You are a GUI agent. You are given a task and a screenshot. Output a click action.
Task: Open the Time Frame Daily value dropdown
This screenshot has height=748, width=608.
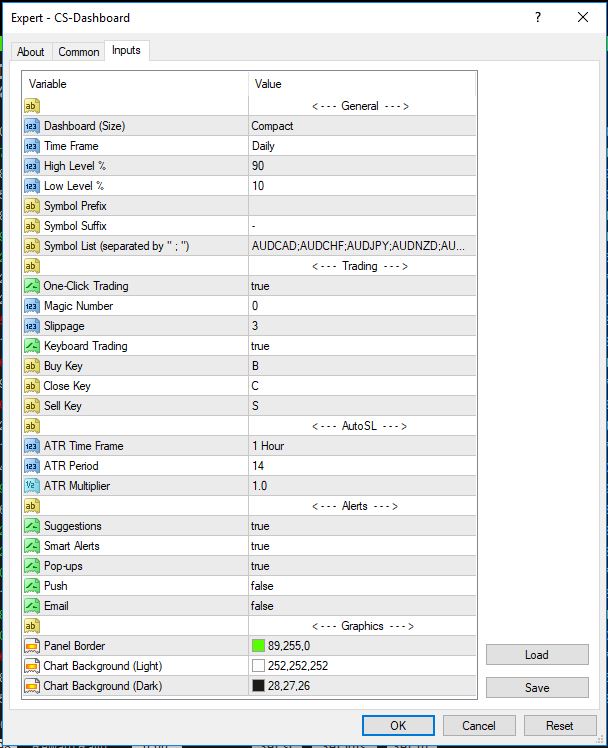tap(362, 146)
